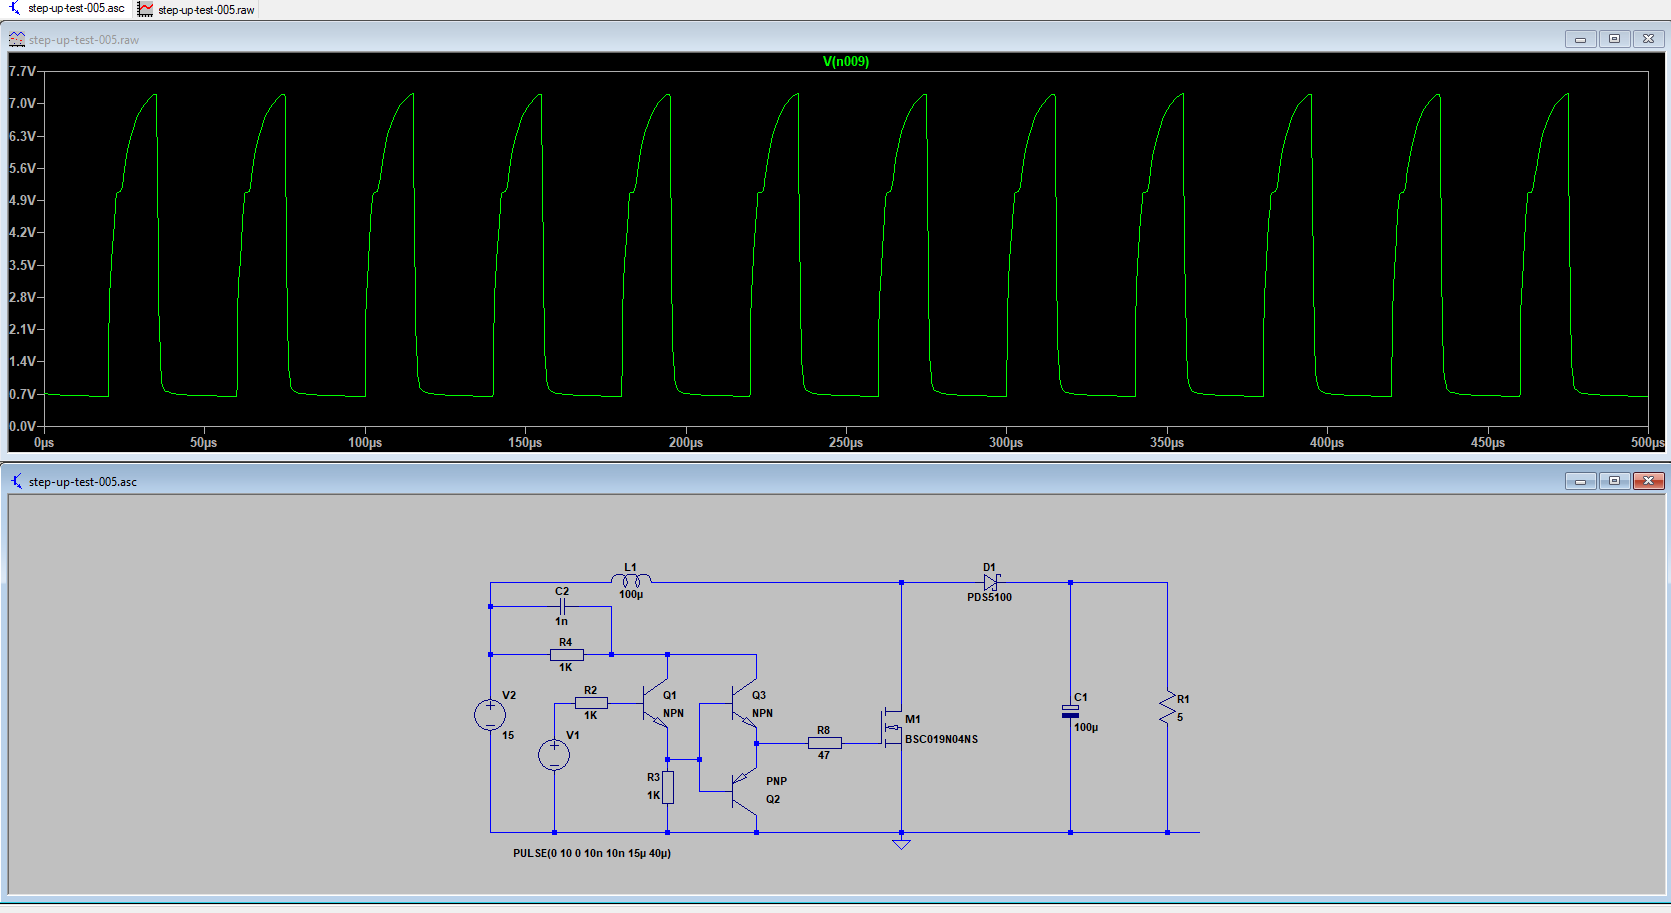The height and width of the screenshot is (913, 1671).
Task: Select the D1 PDS5100 diode symbol
Action: pos(990,582)
